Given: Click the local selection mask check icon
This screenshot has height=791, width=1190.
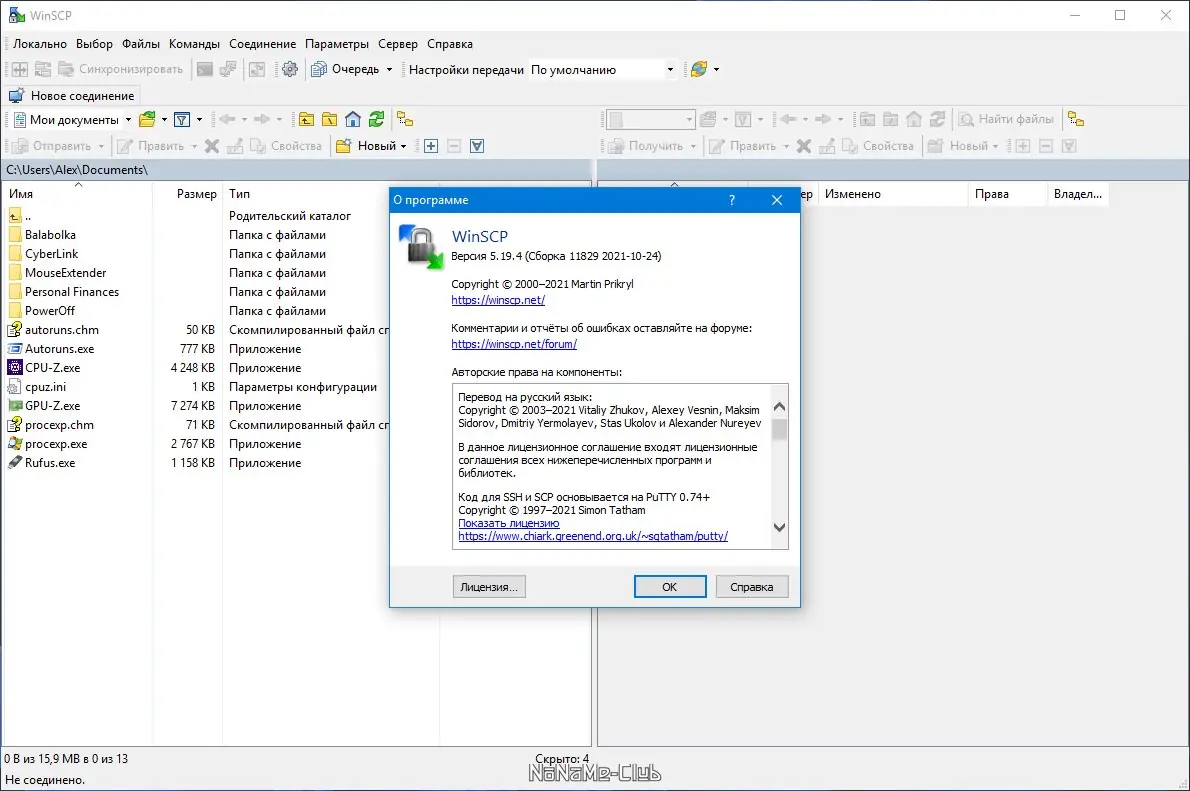Looking at the screenshot, I should 477,146.
